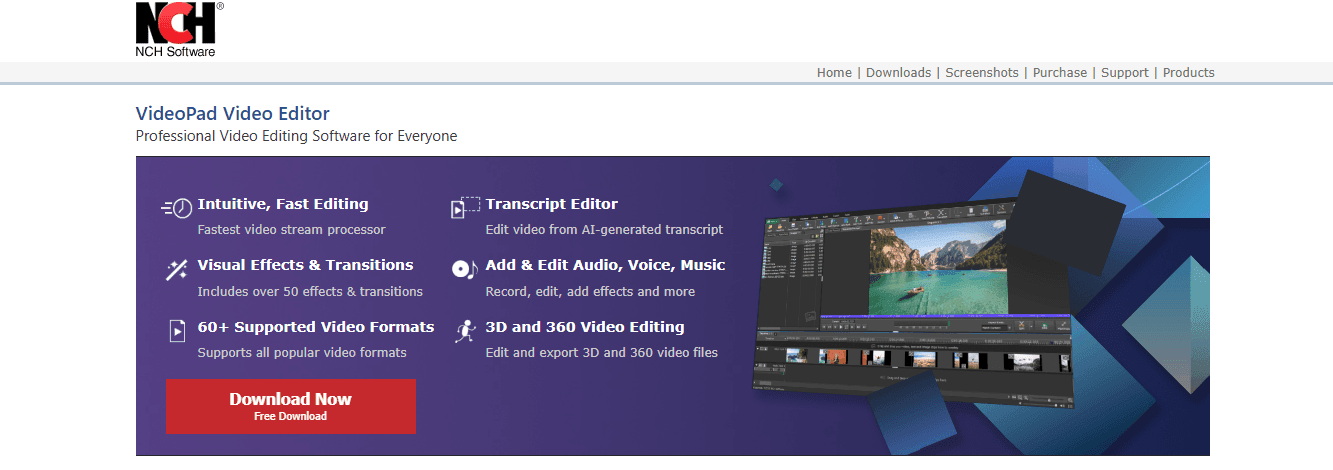This screenshot has height=470, width=1333.
Task: Click the Transcript Editor icon
Action: (465, 208)
